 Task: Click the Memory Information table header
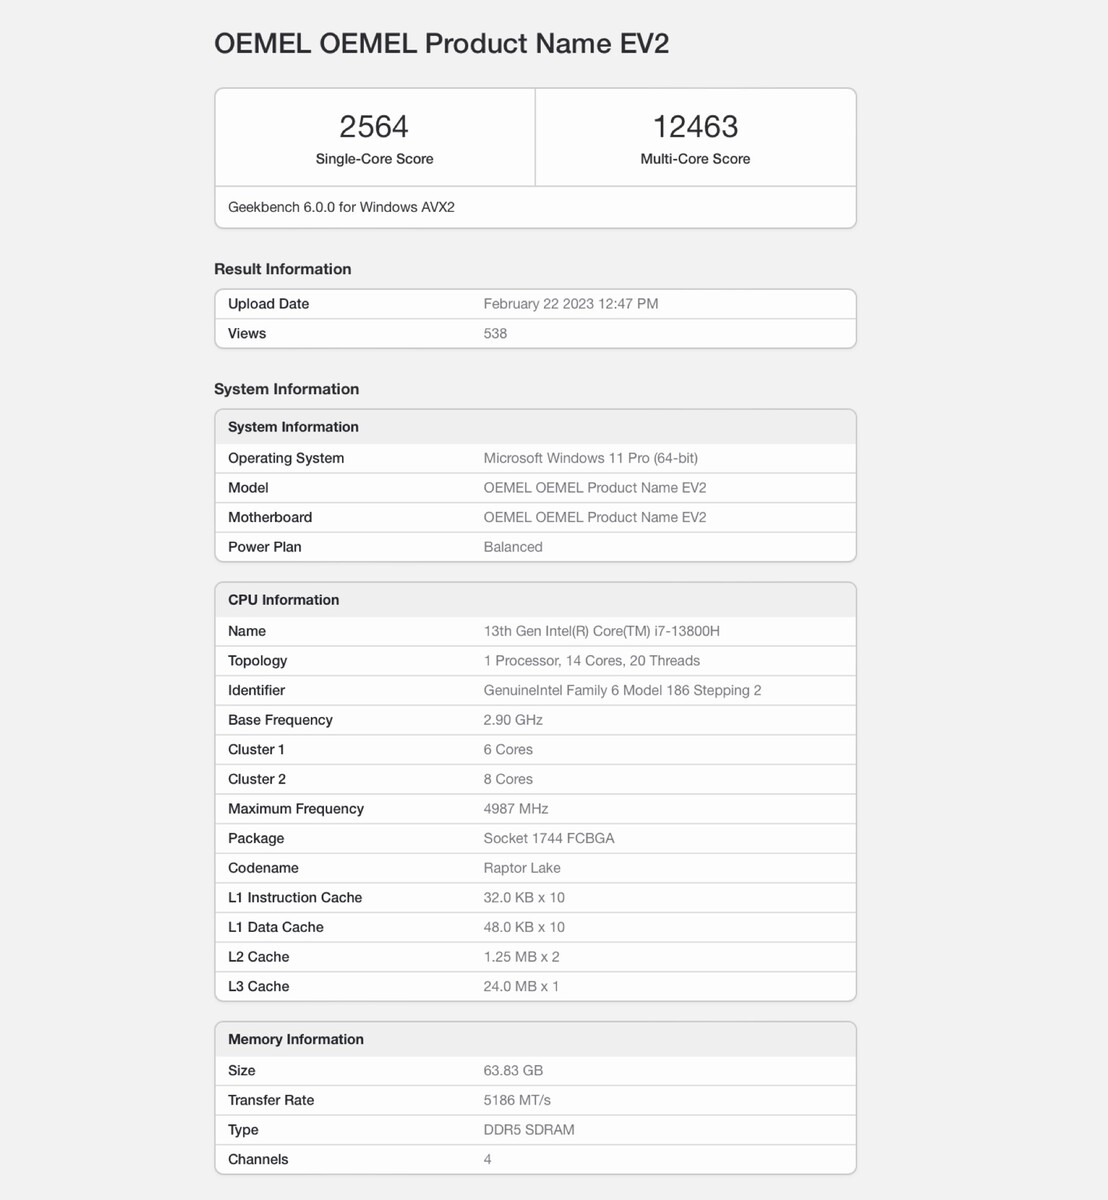click(295, 1039)
